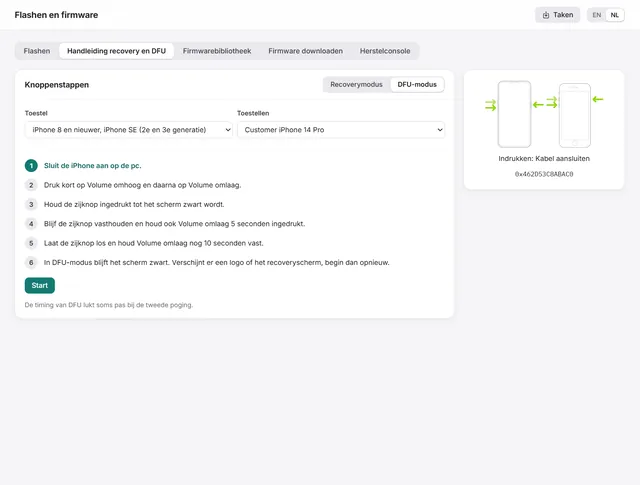Toggle to Recoverymodus
The height and width of the screenshot is (485, 640).
(x=356, y=85)
